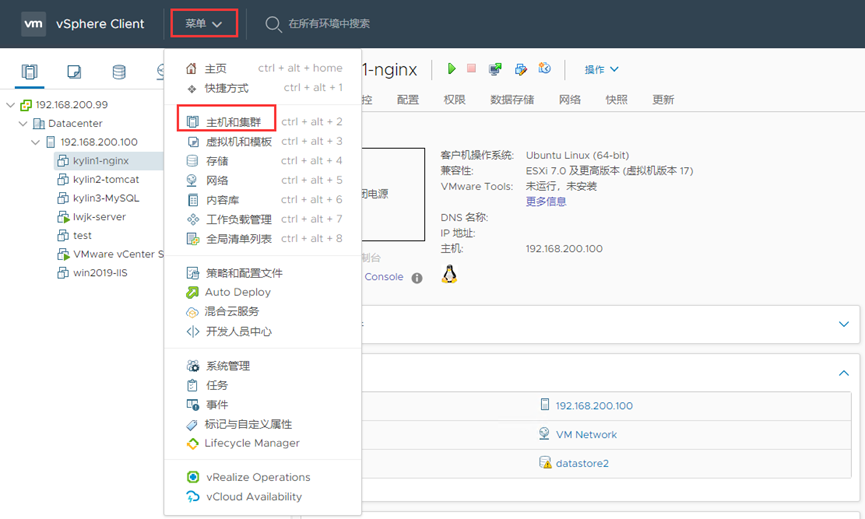The image size is (865, 519).
Task: Collapse the 192.168.200.99 vCenter node
Action: pyautogui.click(x=10, y=105)
